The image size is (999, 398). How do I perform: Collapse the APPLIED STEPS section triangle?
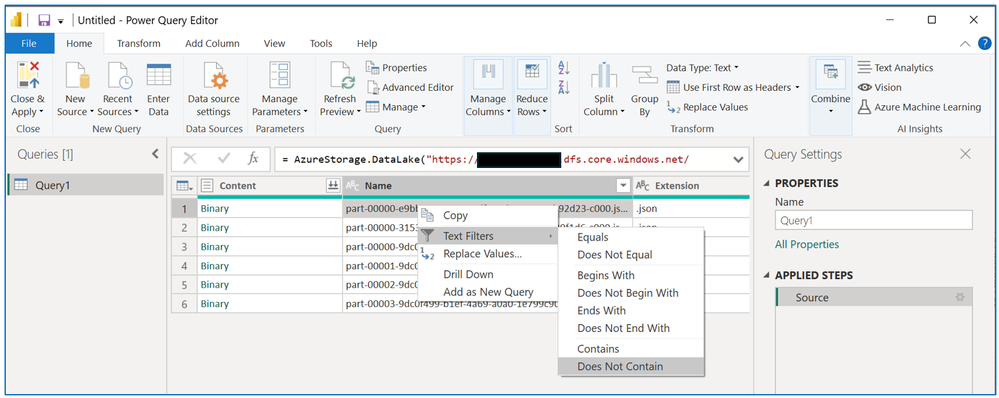pyautogui.click(x=766, y=276)
